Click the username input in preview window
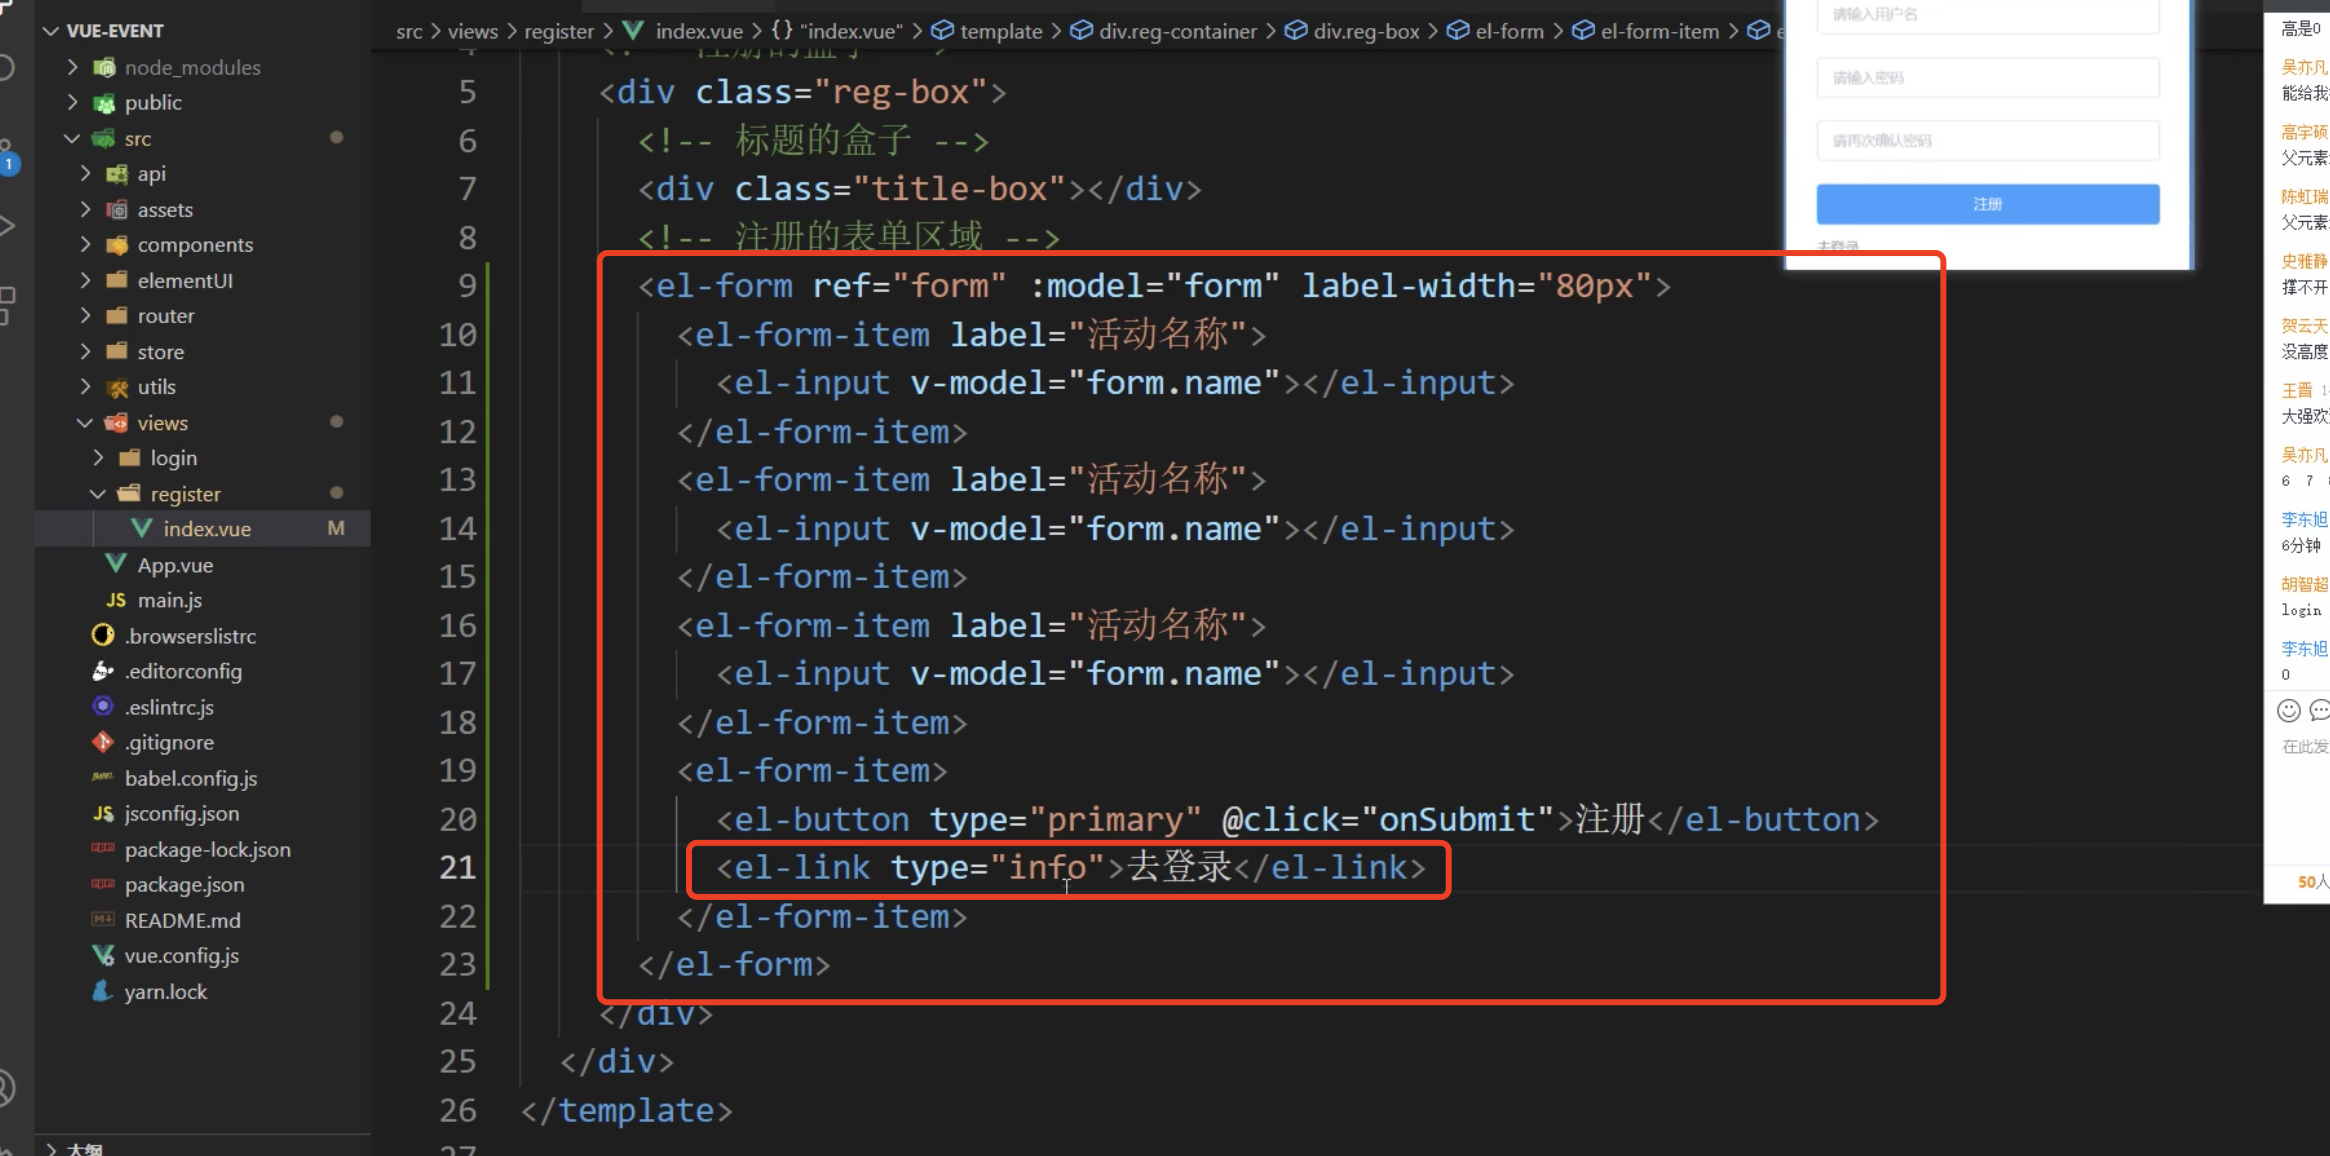2330x1156 pixels. coord(1987,16)
